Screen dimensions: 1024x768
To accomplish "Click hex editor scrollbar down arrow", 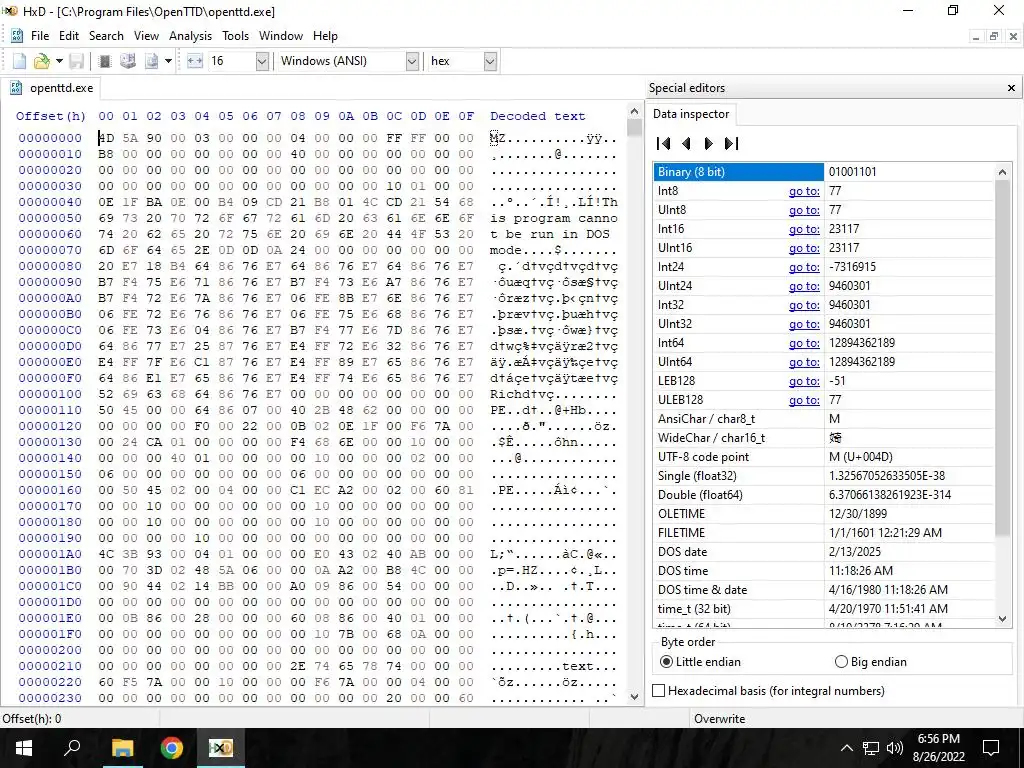I will [x=633, y=697].
